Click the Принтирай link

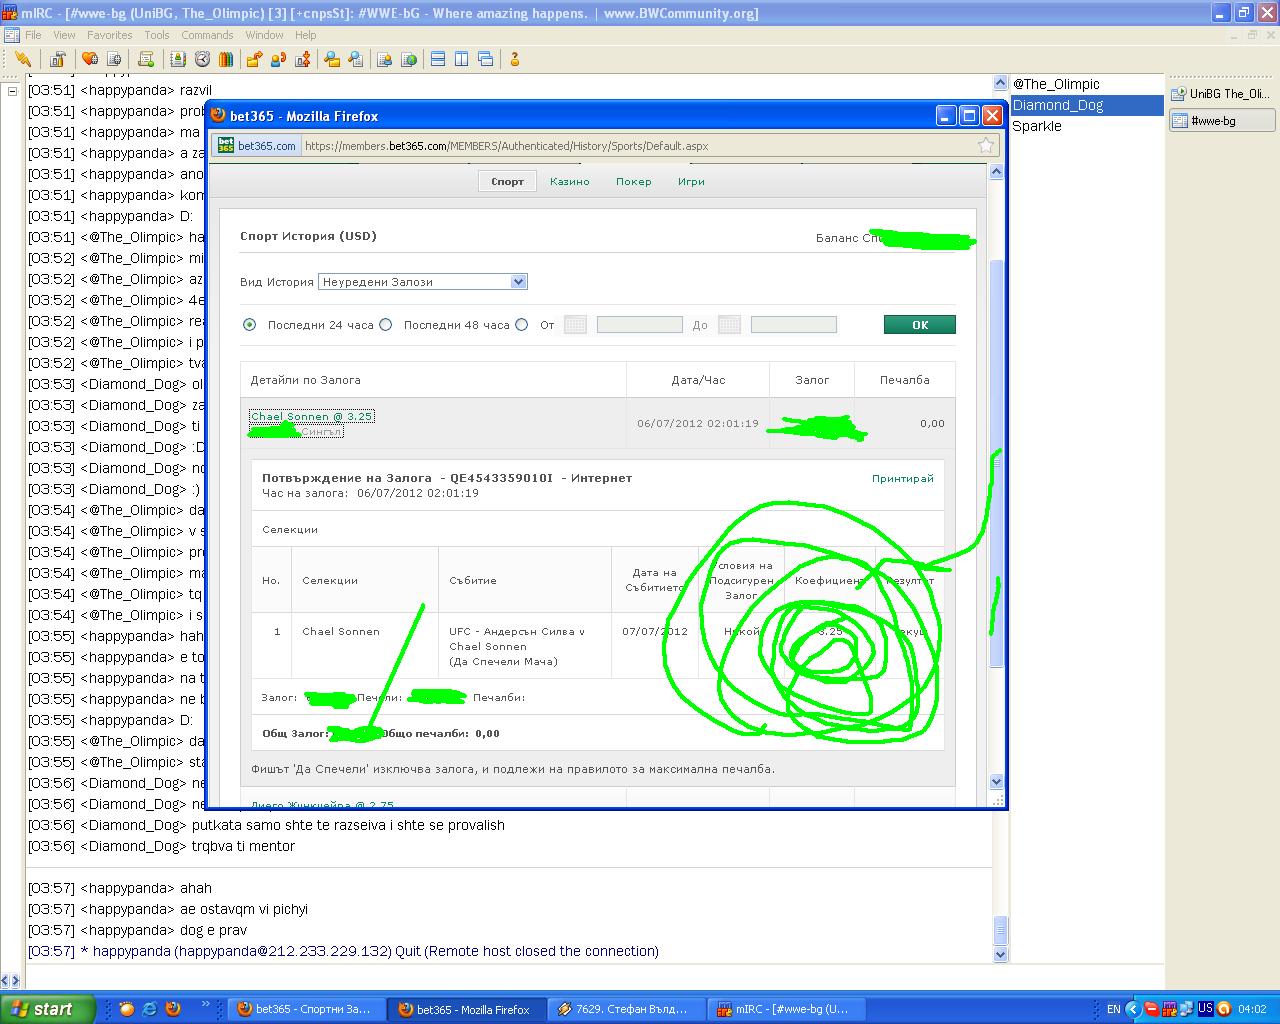coord(902,478)
